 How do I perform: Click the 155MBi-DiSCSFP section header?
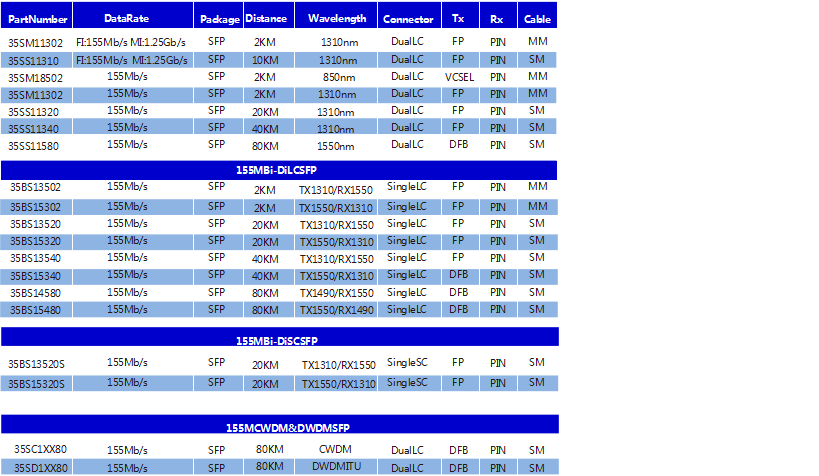click(x=279, y=337)
